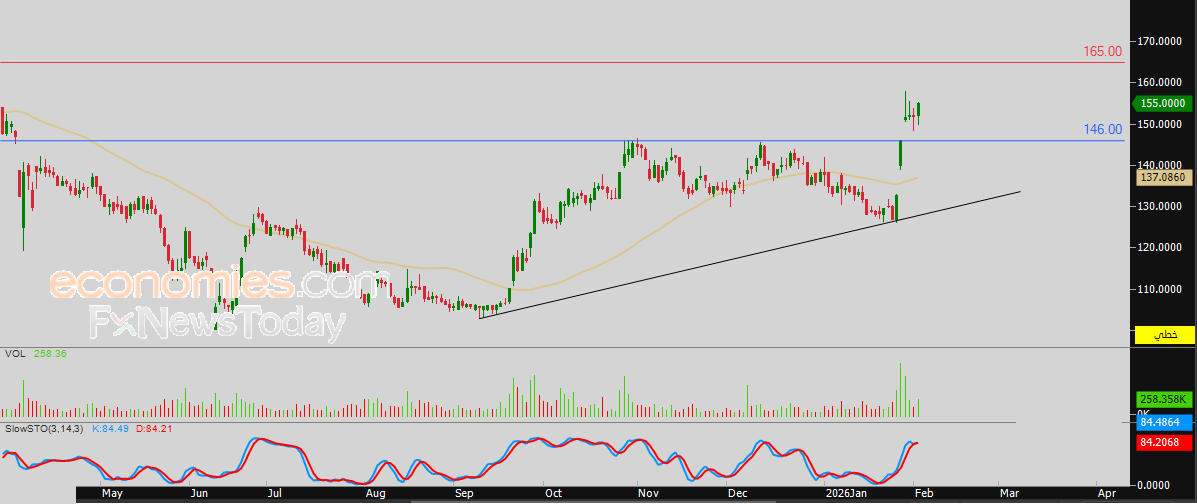1197x504 pixels.
Task: Click the 170.0000 price axis label
Action: pos(1161,40)
